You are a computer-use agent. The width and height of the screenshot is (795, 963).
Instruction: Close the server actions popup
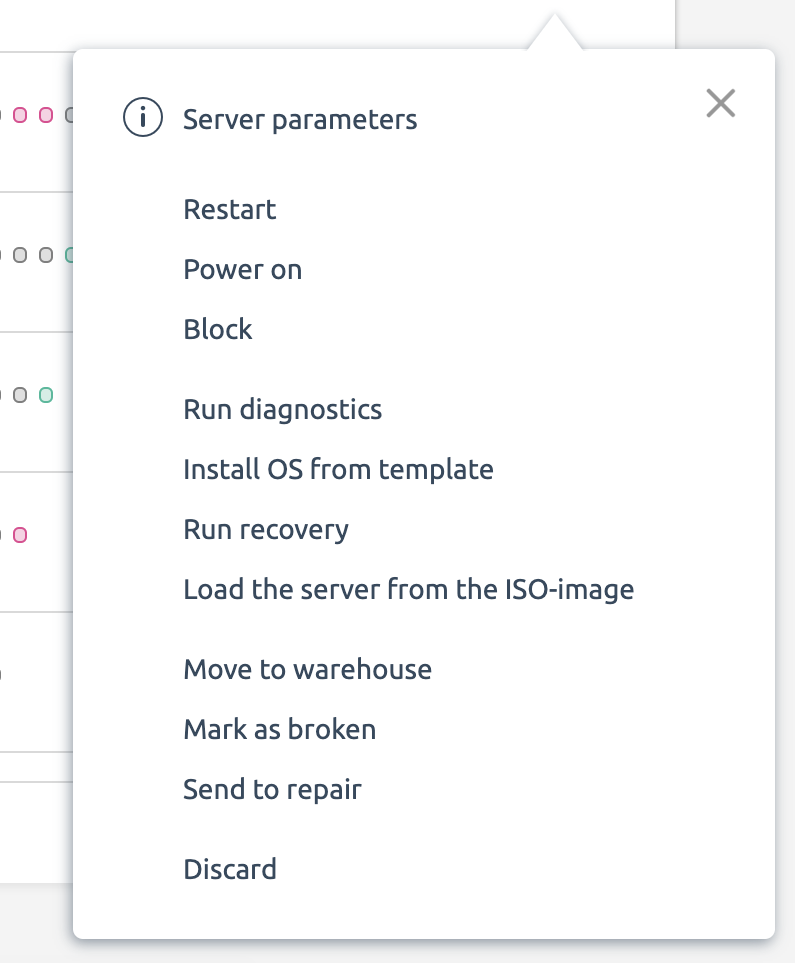tap(721, 103)
